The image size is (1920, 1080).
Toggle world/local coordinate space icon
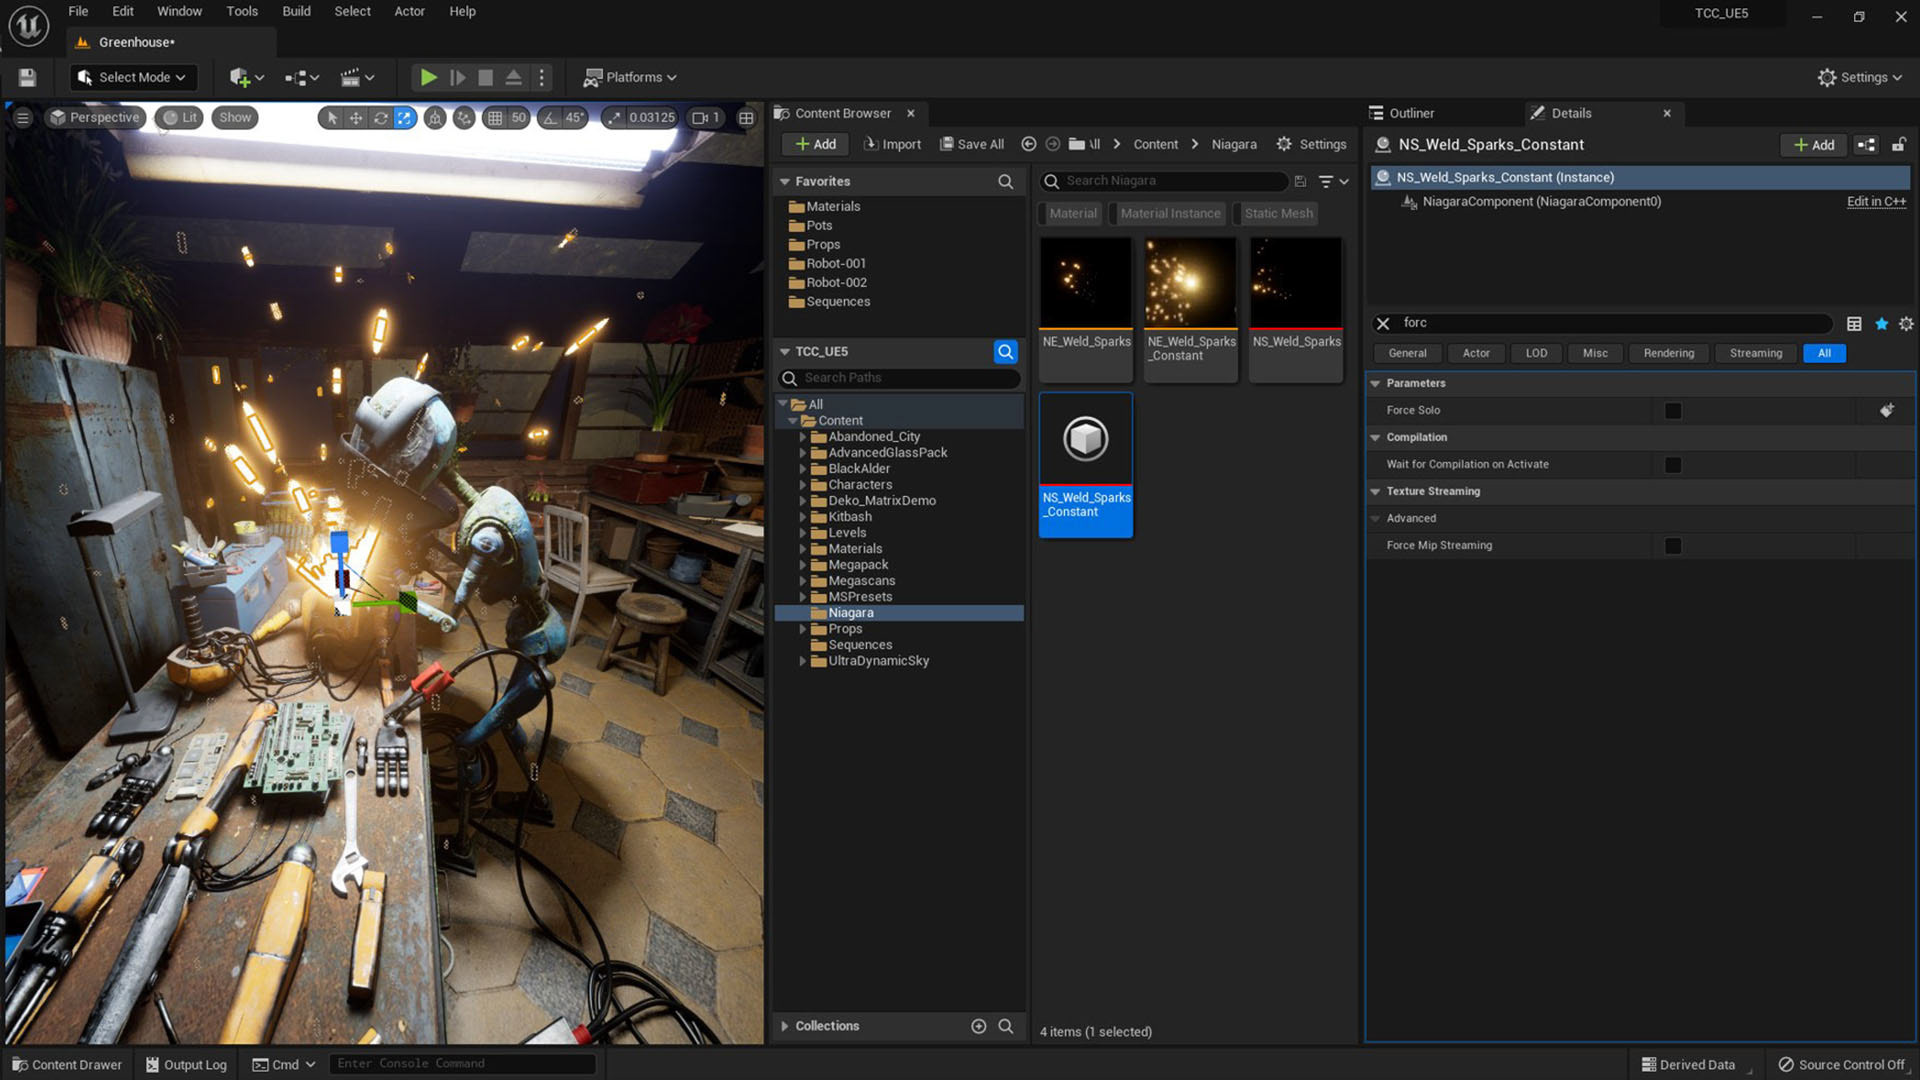(435, 117)
